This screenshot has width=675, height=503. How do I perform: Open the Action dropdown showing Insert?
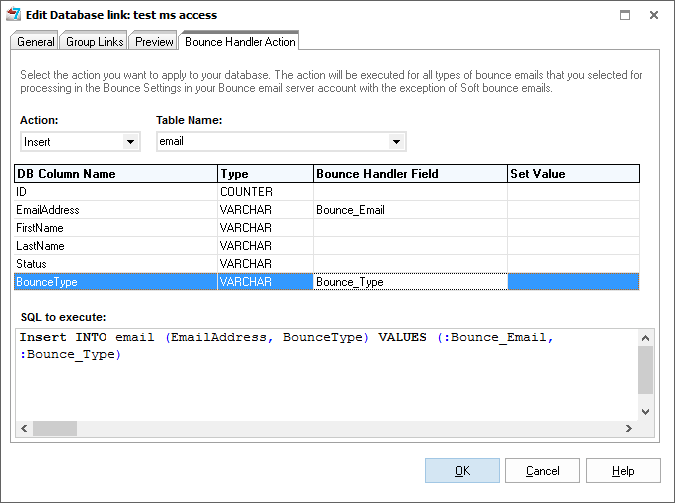point(81,141)
